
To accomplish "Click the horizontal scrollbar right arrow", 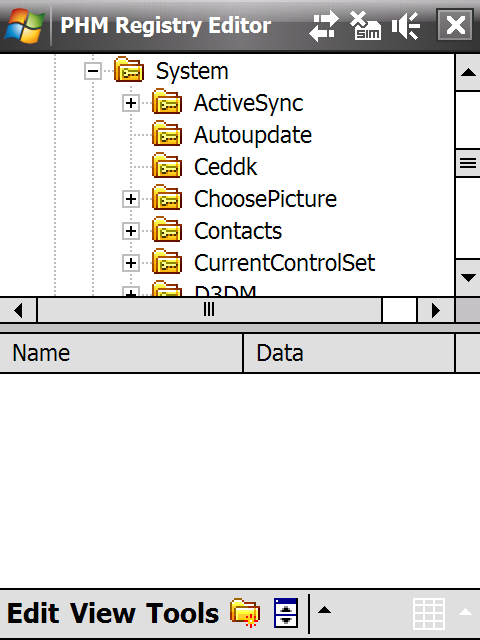I will pyautogui.click(x=436, y=311).
